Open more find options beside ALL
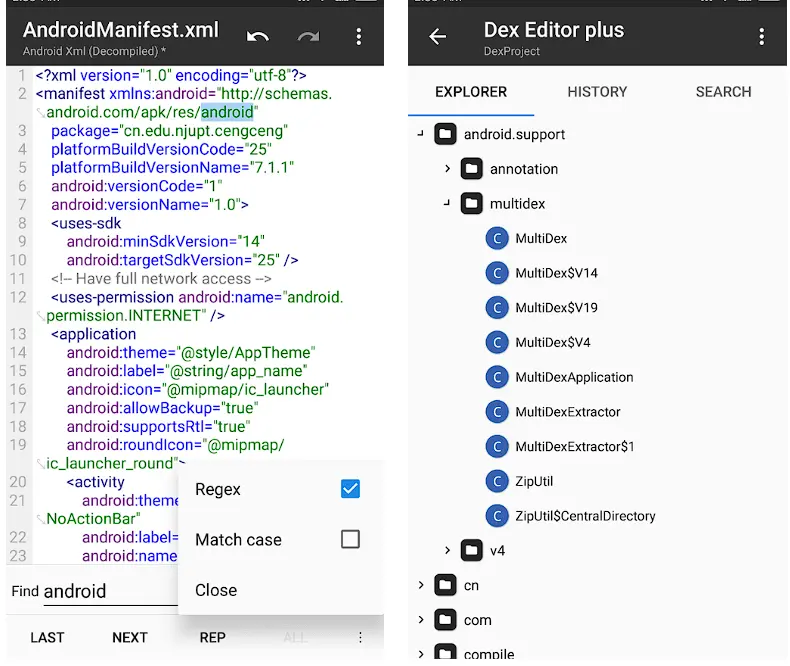The width and height of the screenshot is (790, 666). pyautogui.click(x=360, y=637)
